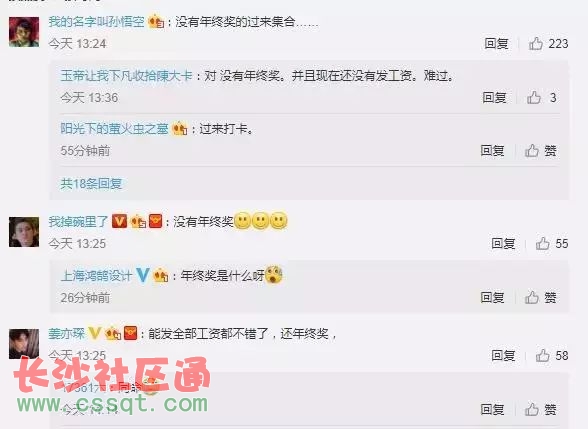Reply to 我的名字叫孙悟空's comment
This screenshot has height=429, width=588.
(x=496, y=44)
